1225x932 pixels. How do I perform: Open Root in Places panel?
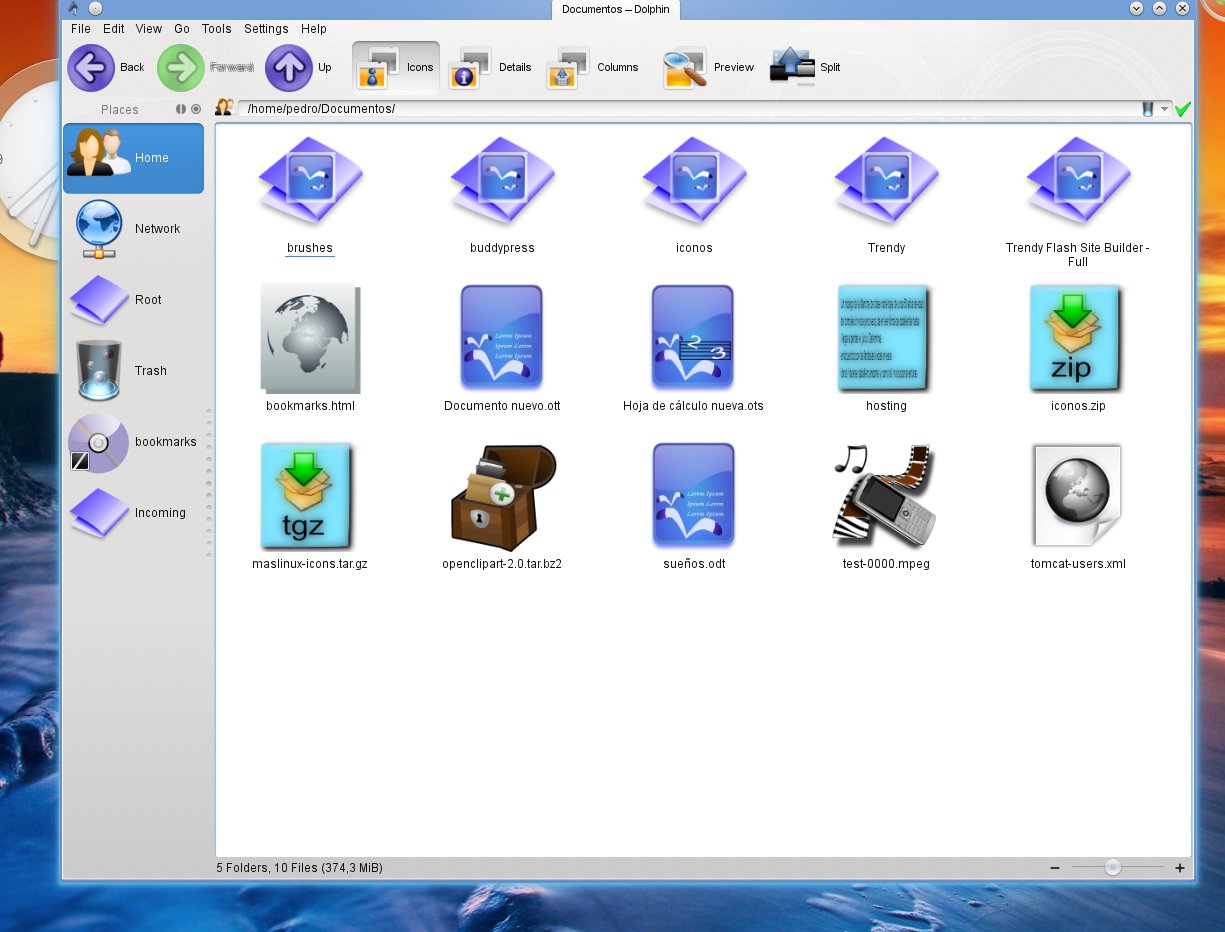(133, 300)
